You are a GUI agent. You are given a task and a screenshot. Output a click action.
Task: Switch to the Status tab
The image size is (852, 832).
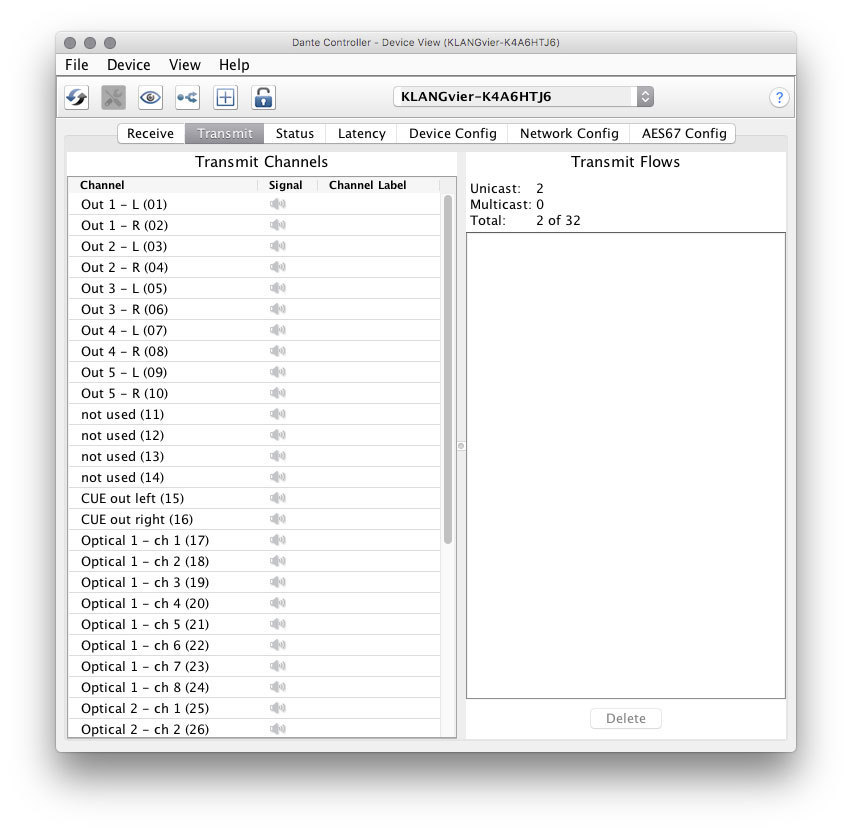click(x=295, y=134)
